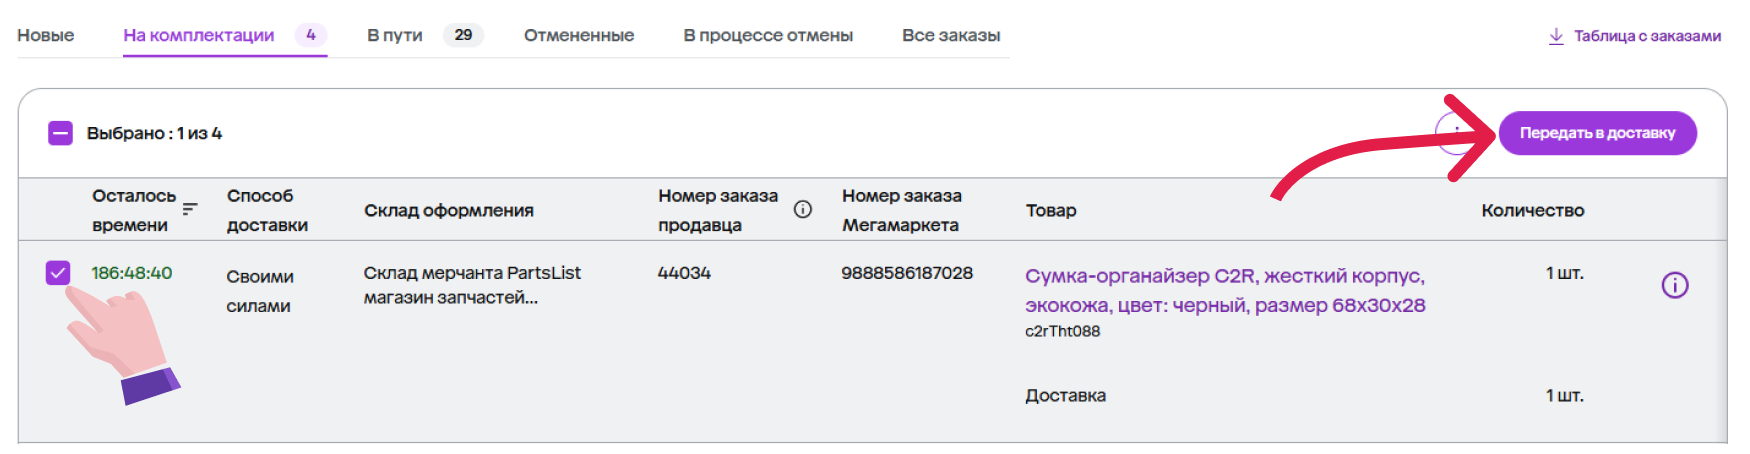Click the Таблица с заказами link
Image resolution: width=1750 pixels, height=454 pixels.
pos(1647,36)
